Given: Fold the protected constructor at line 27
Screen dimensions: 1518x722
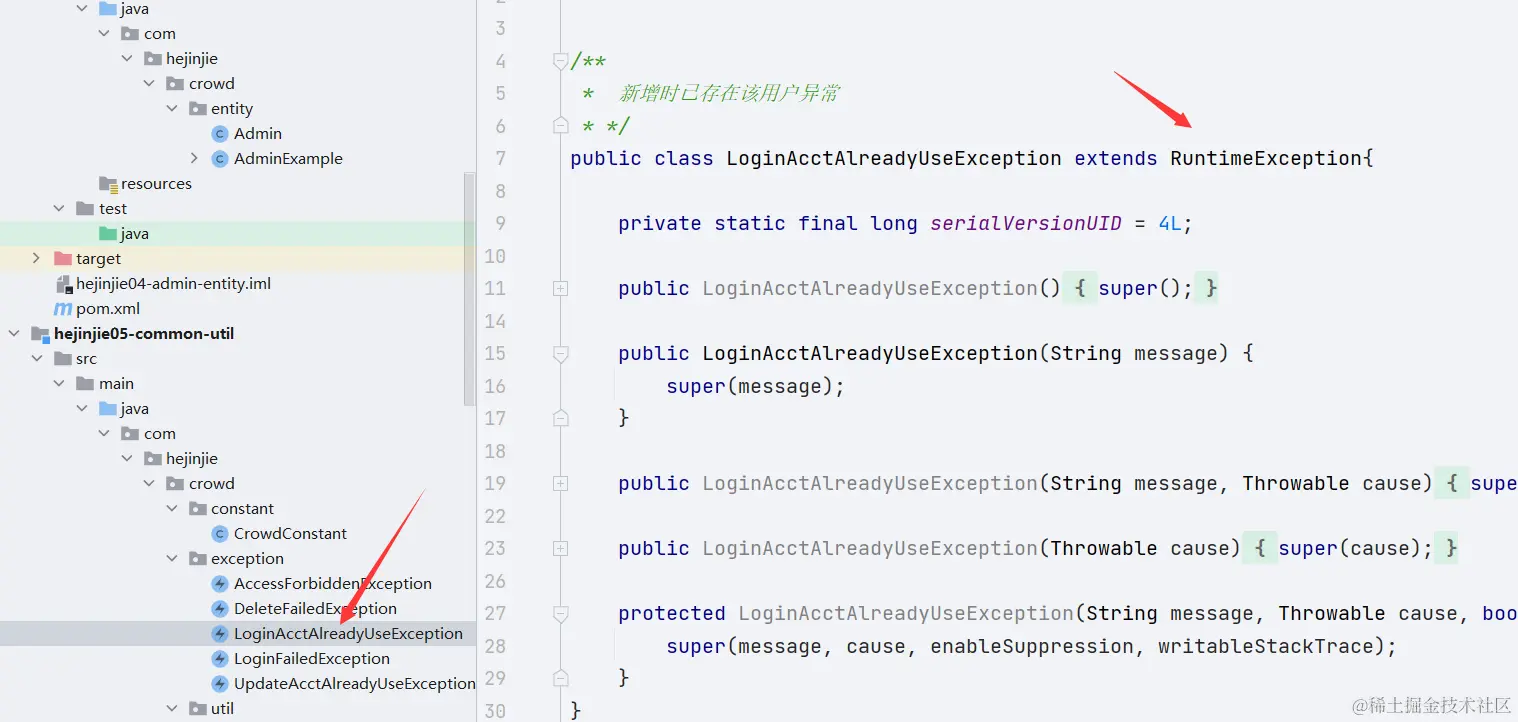Looking at the screenshot, I should (x=560, y=613).
